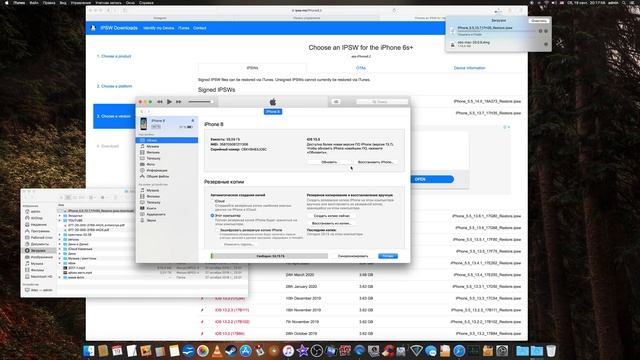
Task: Open VLC from the Dock
Action: click(217, 351)
